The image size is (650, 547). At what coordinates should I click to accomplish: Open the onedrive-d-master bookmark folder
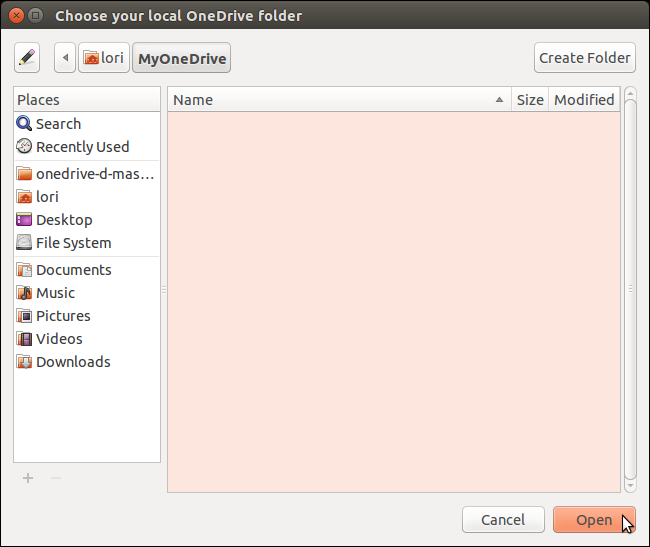pos(87,174)
